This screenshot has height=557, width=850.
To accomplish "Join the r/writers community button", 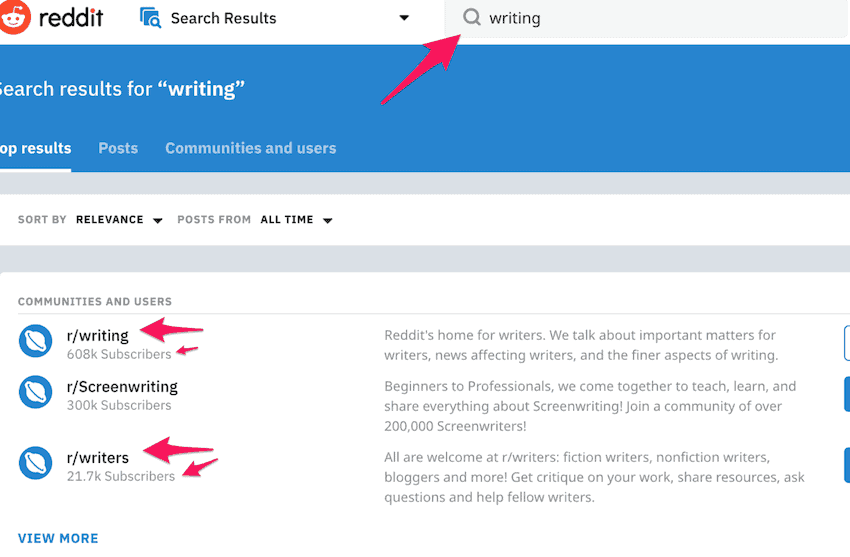I will pos(846,464).
